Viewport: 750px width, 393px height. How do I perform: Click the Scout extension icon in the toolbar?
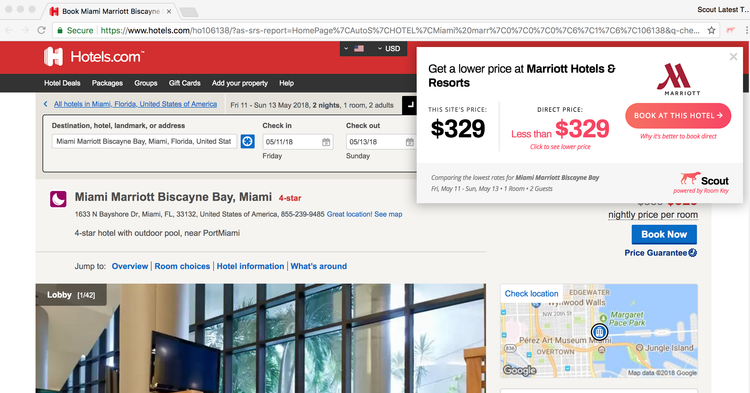tap(730, 30)
